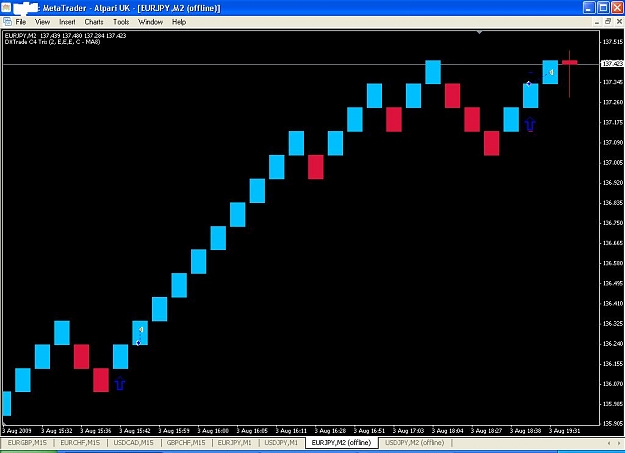This screenshot has height=453, width=625.
Task: Click the red current candle at chart right
Action: pos(570,62)
